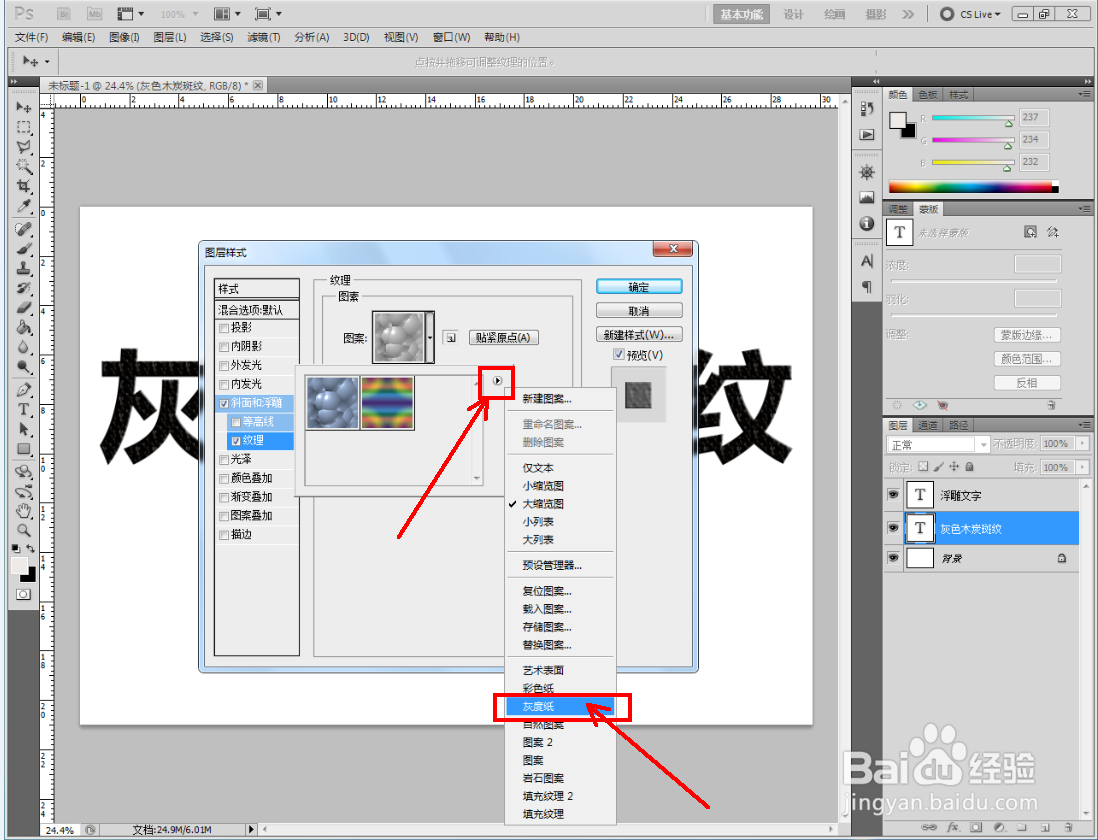Select the Crop tool
Viewport: 1098px width, 840px height.
click(x=23, y=186)
